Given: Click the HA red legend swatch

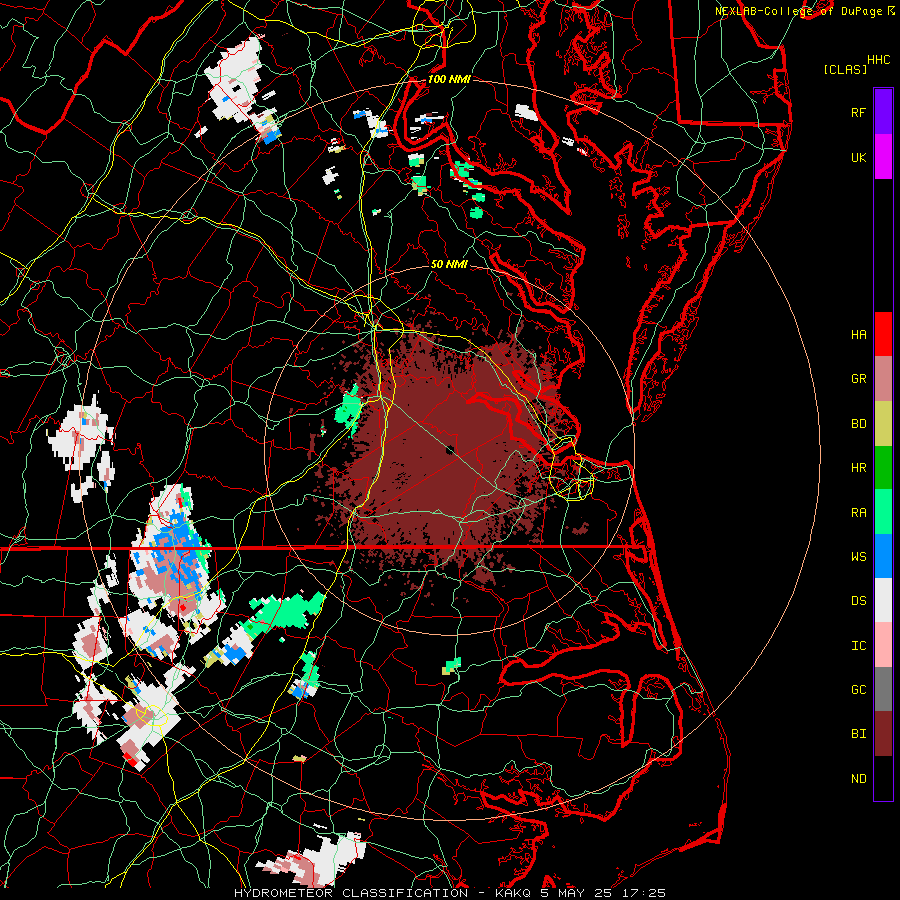Looking at the screenshot, I should point(883,334).
